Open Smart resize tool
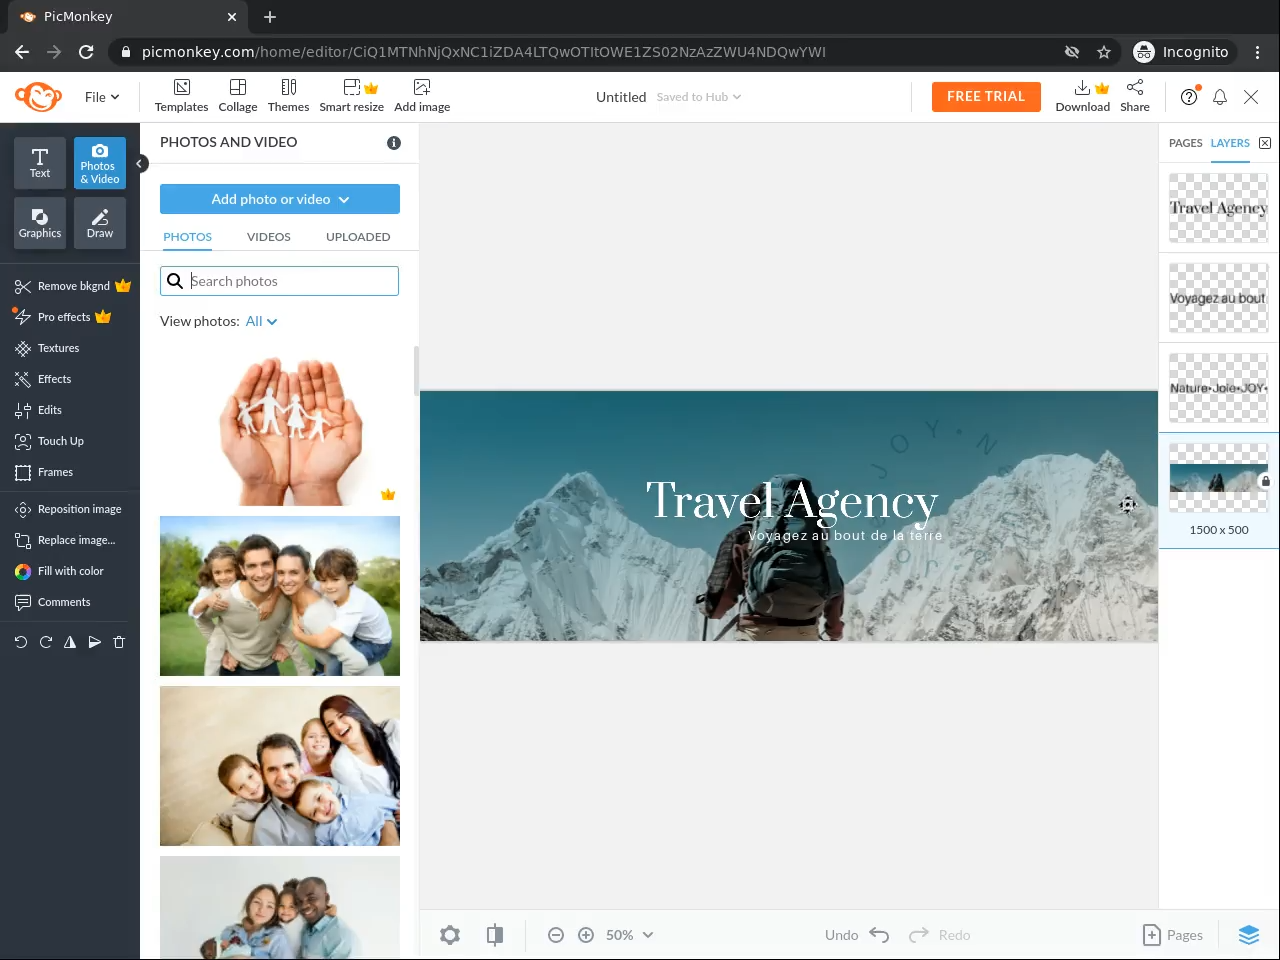 tap(351, 96)
